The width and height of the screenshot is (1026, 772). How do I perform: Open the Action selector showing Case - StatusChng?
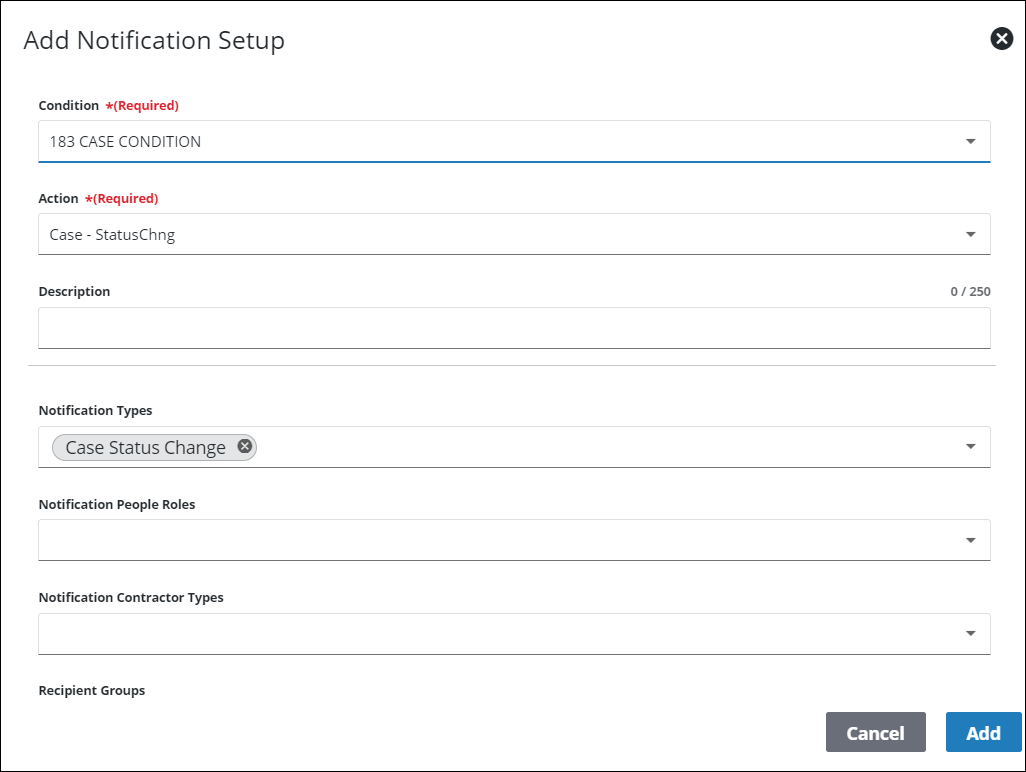[x=500, y=233]
